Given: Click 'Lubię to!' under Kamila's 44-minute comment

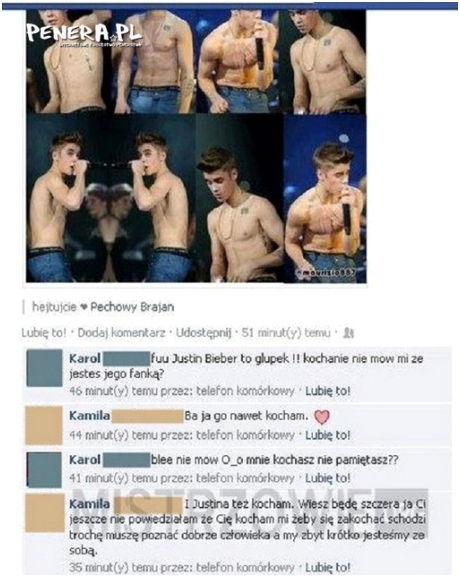Looking at the screenshot, I should (x=328, y=435).
